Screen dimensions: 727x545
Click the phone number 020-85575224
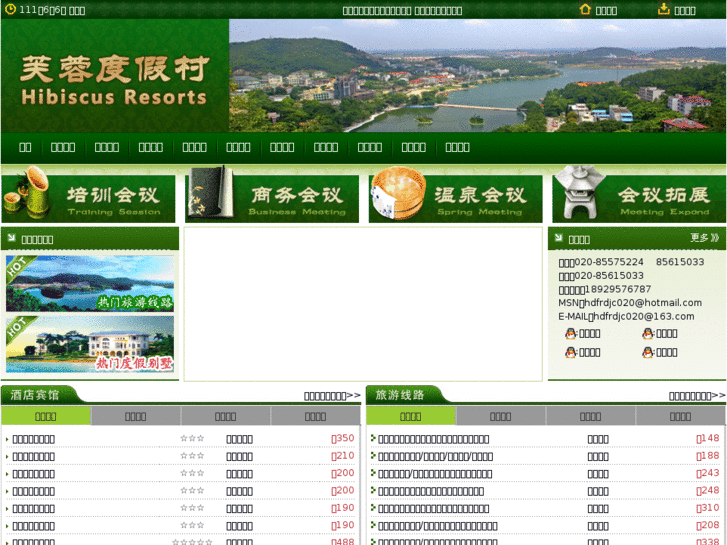609,262
